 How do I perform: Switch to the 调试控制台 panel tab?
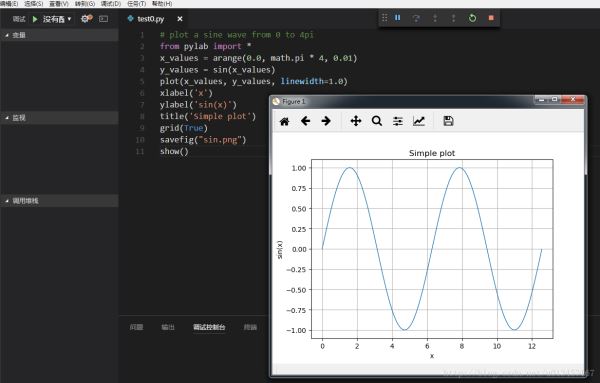(x=209, y=327)
